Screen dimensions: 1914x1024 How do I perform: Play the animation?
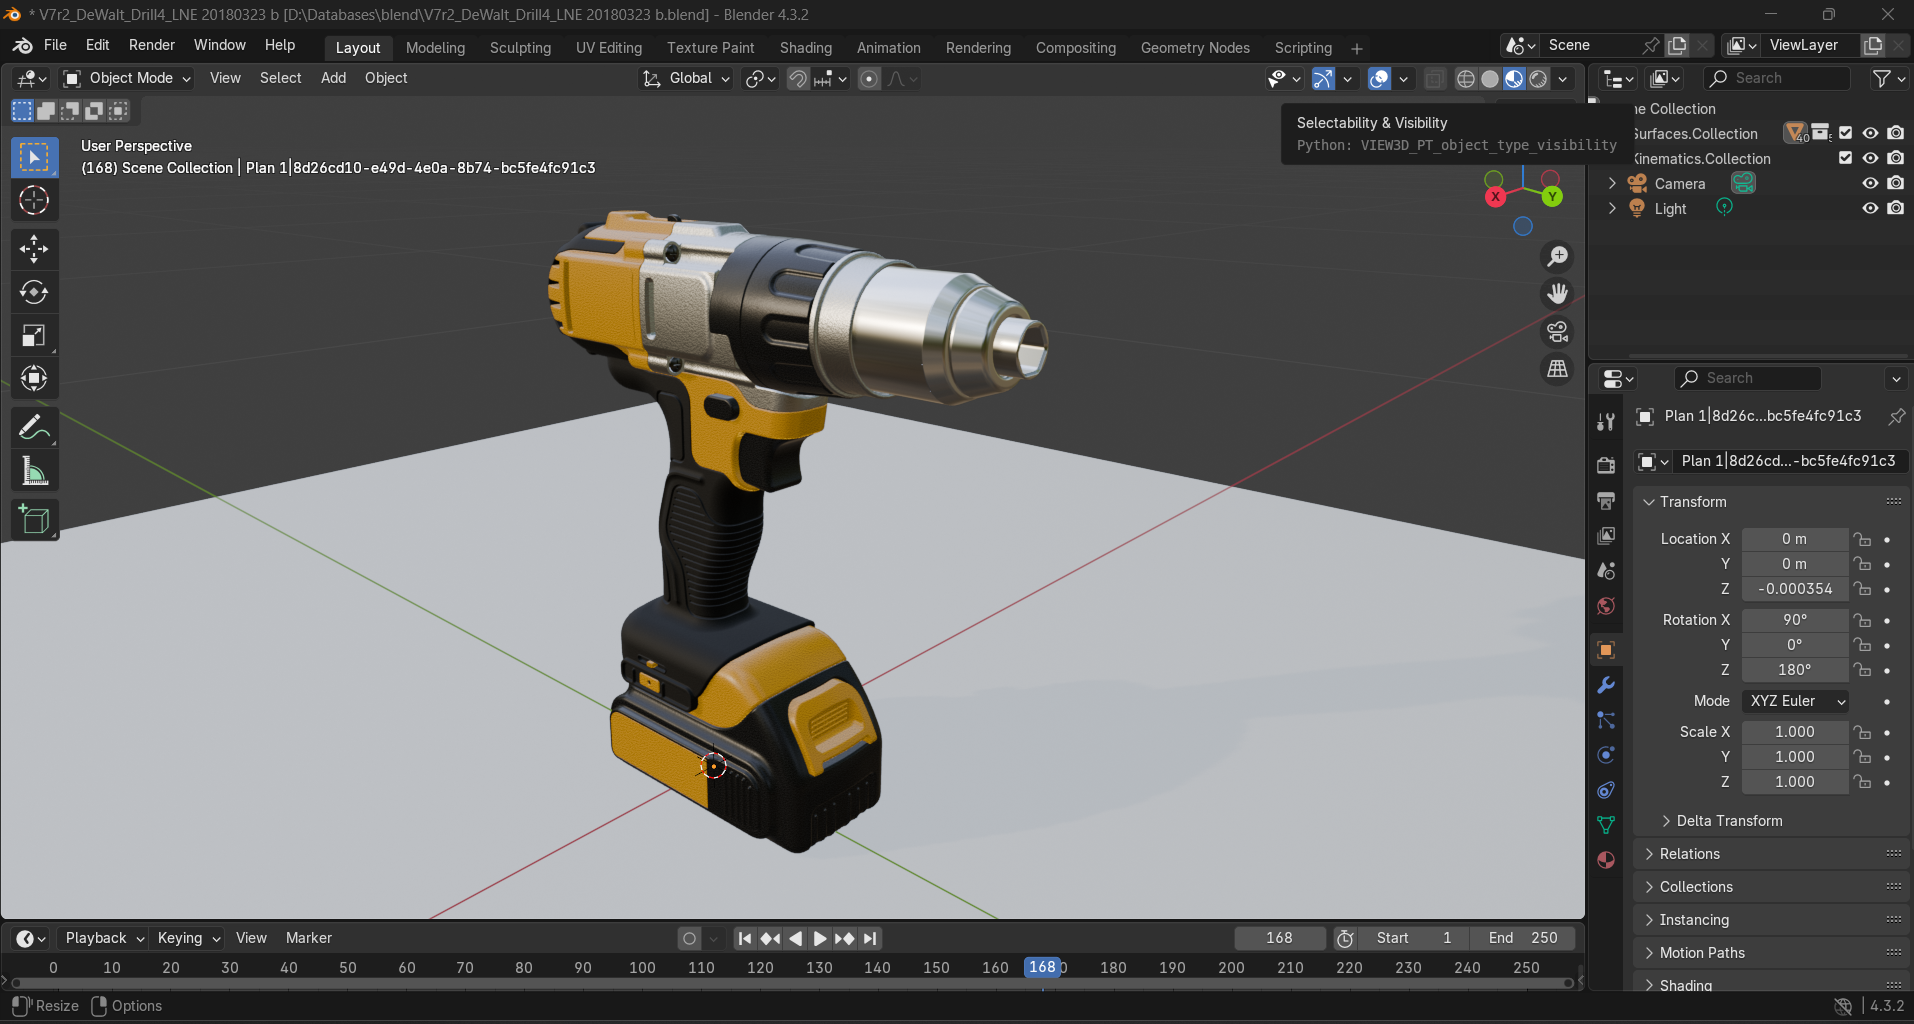click(x=819, y=938)
